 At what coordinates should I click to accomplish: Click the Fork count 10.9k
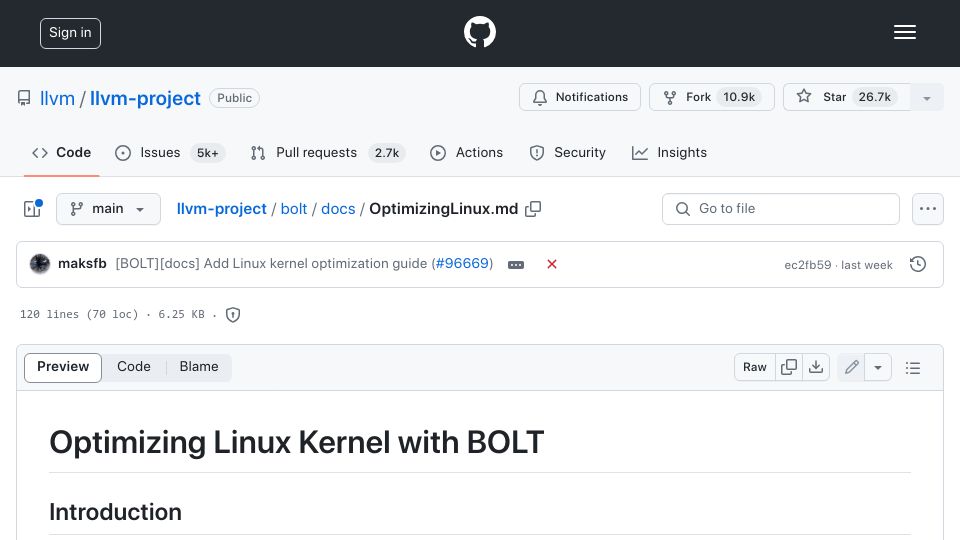tap(739, 97)
